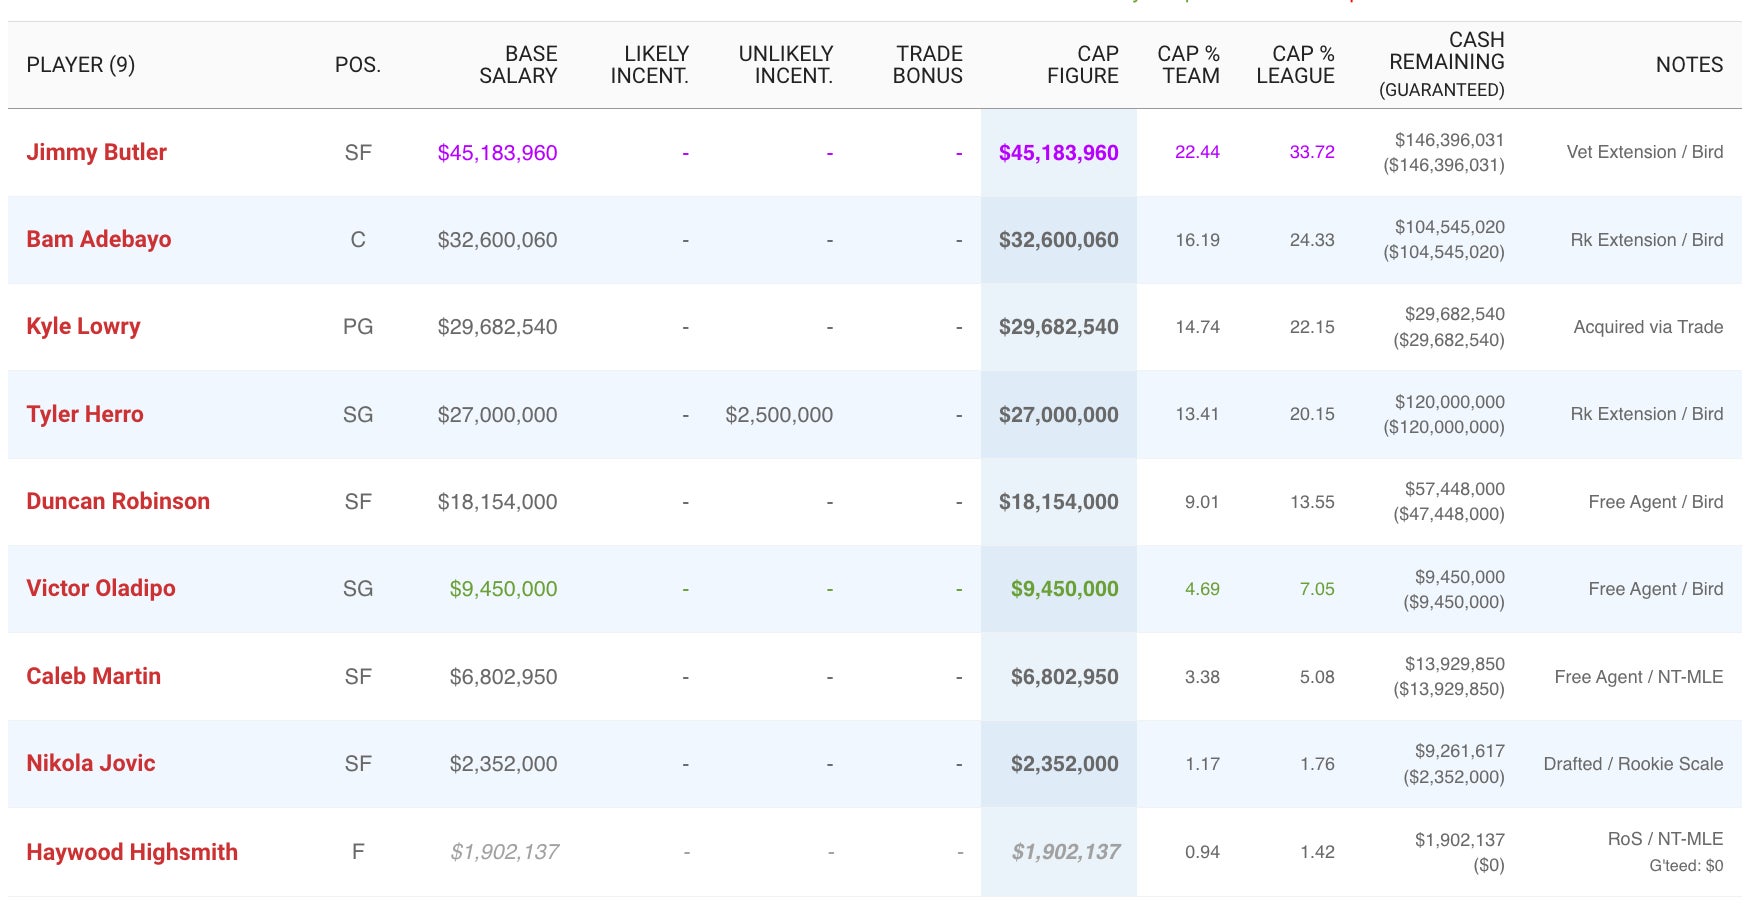This screenshot has width=1756, height=910.
Task: Open Haywood Highsmith's profile link
Action: pyautogui.click(x=132, y=852)
